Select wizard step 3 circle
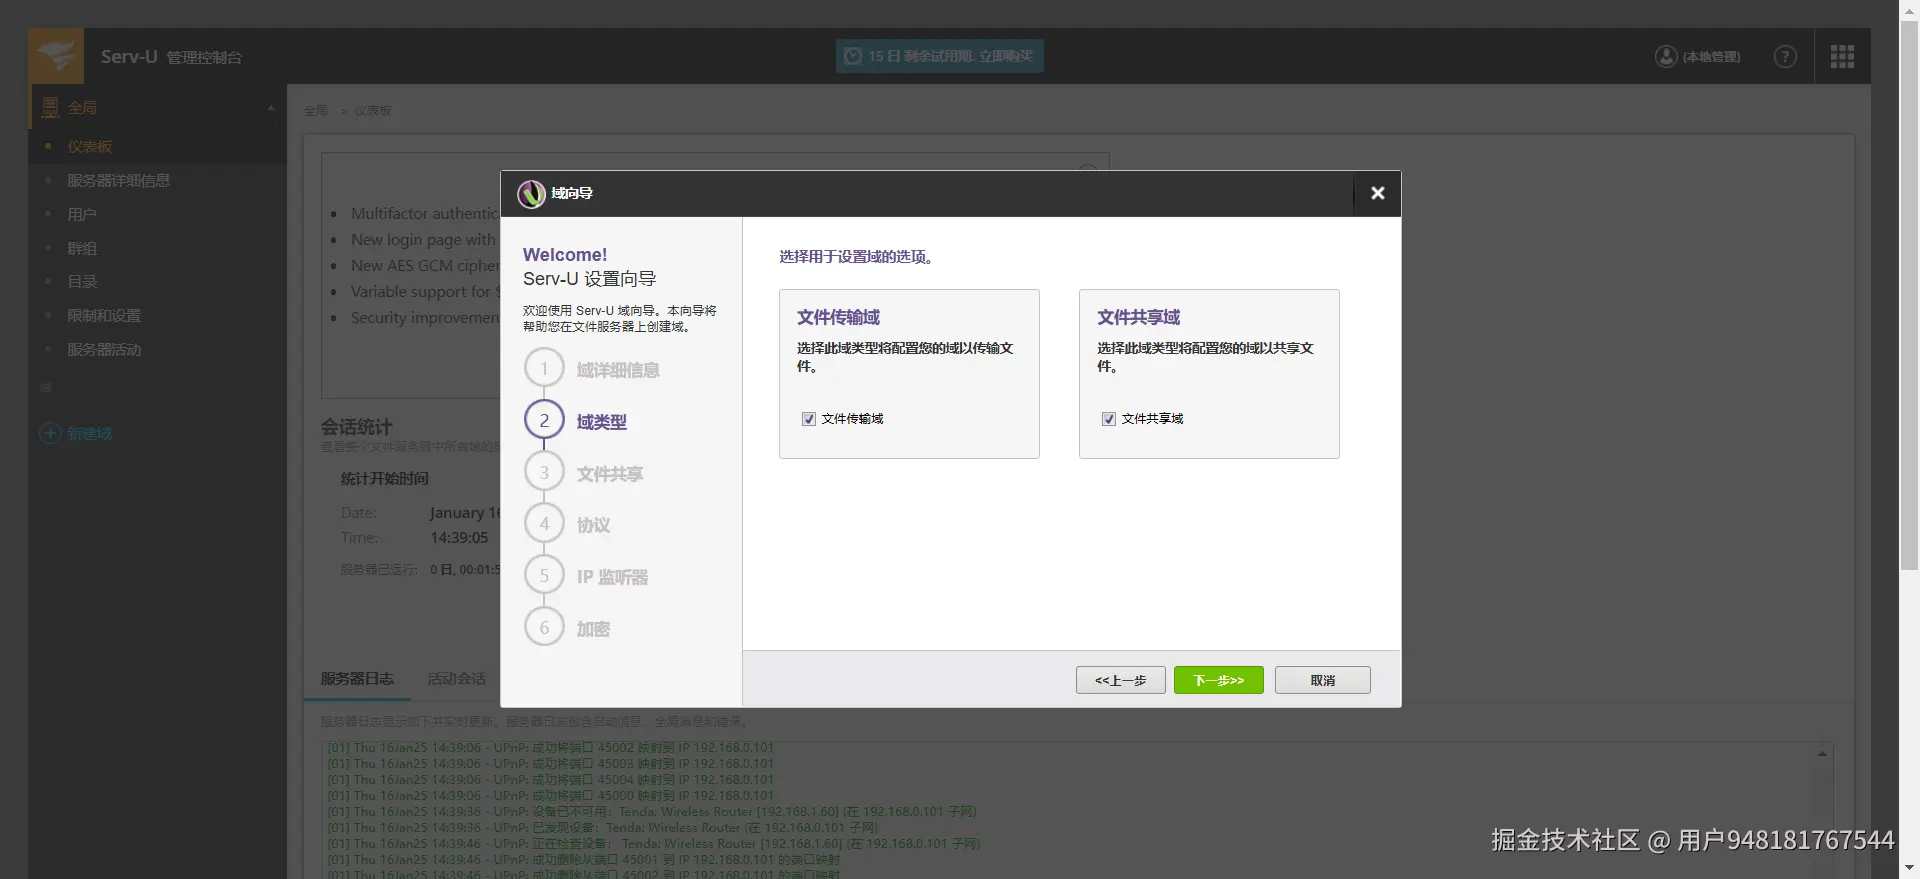The height and width of the screenshot is (879, 1920). point(544,472)
